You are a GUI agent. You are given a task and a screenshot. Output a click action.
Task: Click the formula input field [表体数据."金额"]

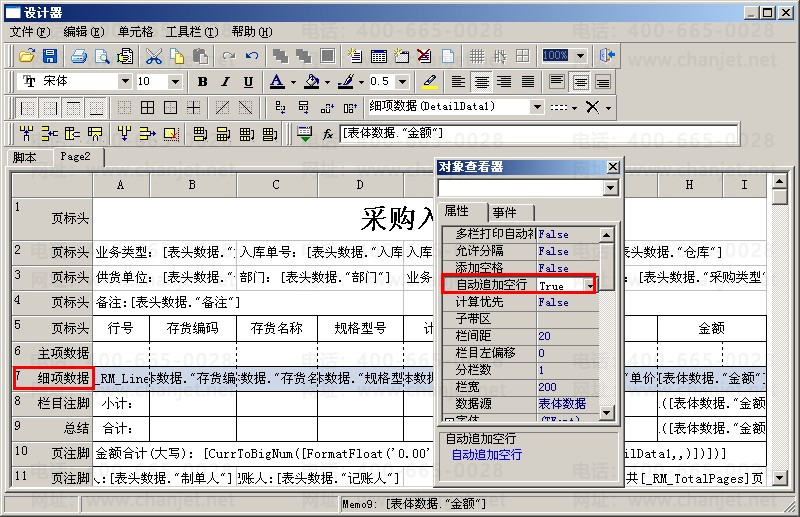click(x=539, y=134)
